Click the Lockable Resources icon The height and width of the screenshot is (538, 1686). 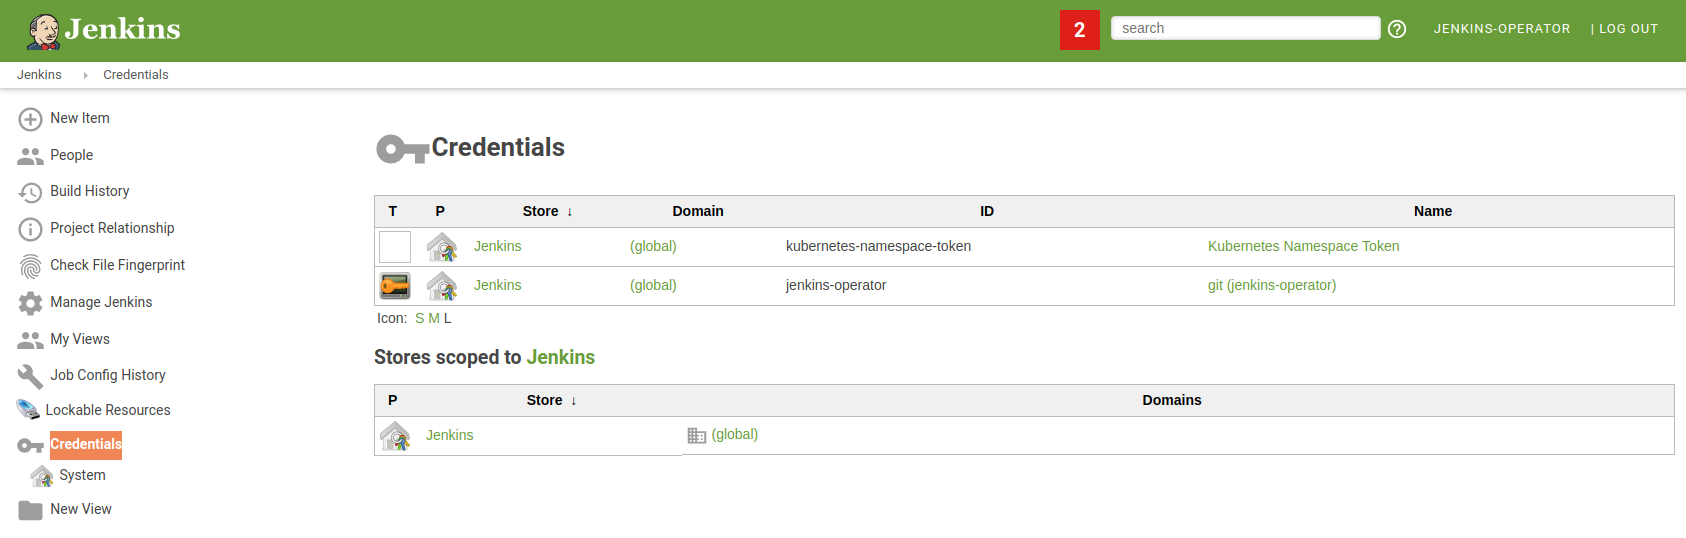pos(28,410)
